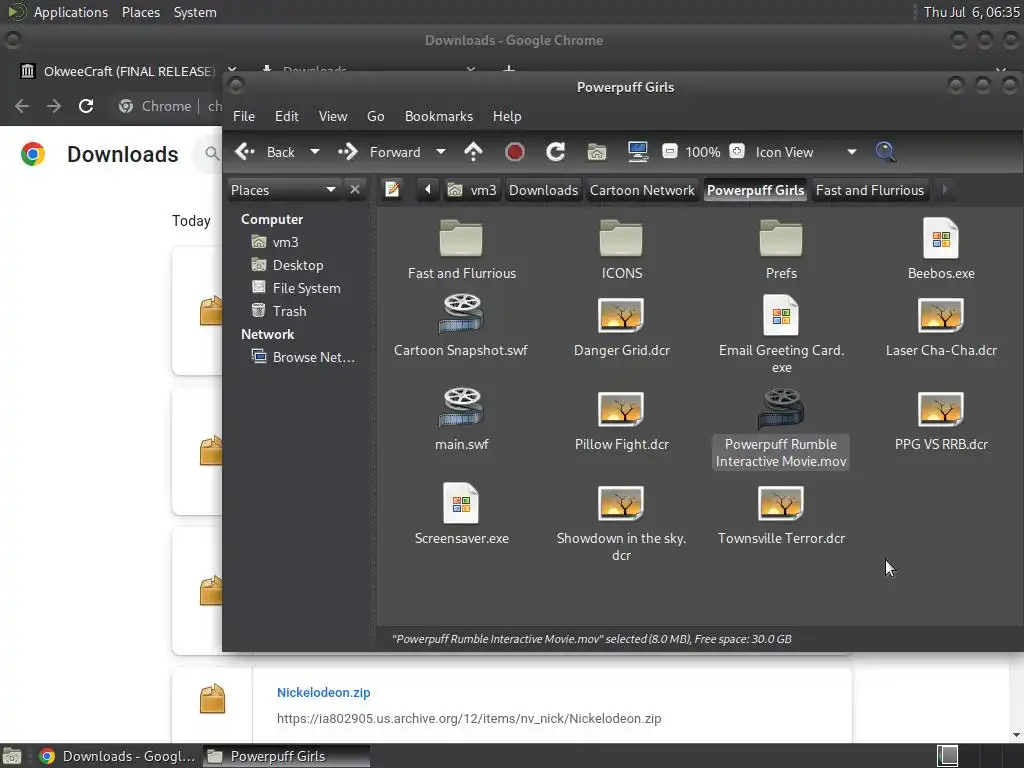This screenshot has width=1024, height=768.
Task: Open the Go menu
Action: click(376, 116)
